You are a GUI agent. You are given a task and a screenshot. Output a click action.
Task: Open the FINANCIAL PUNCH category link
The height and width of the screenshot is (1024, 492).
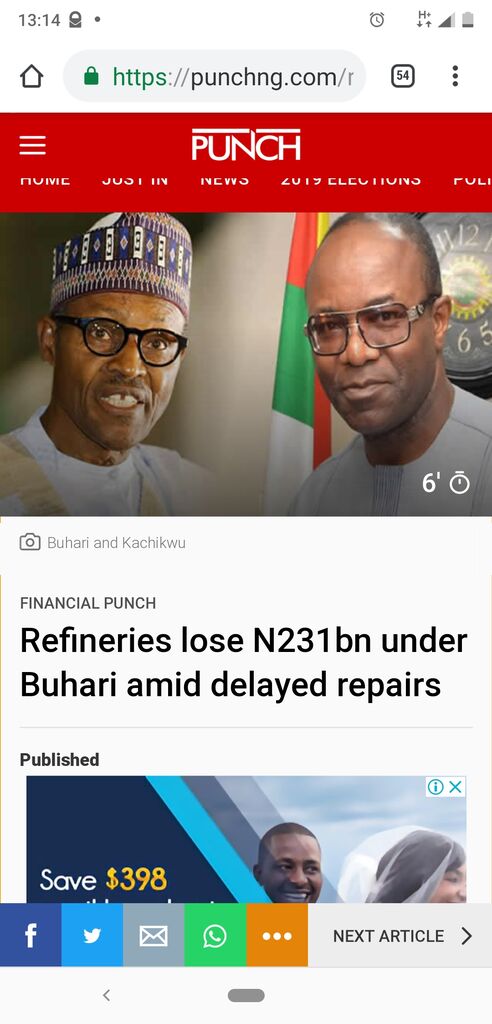[x=88, y=603]
